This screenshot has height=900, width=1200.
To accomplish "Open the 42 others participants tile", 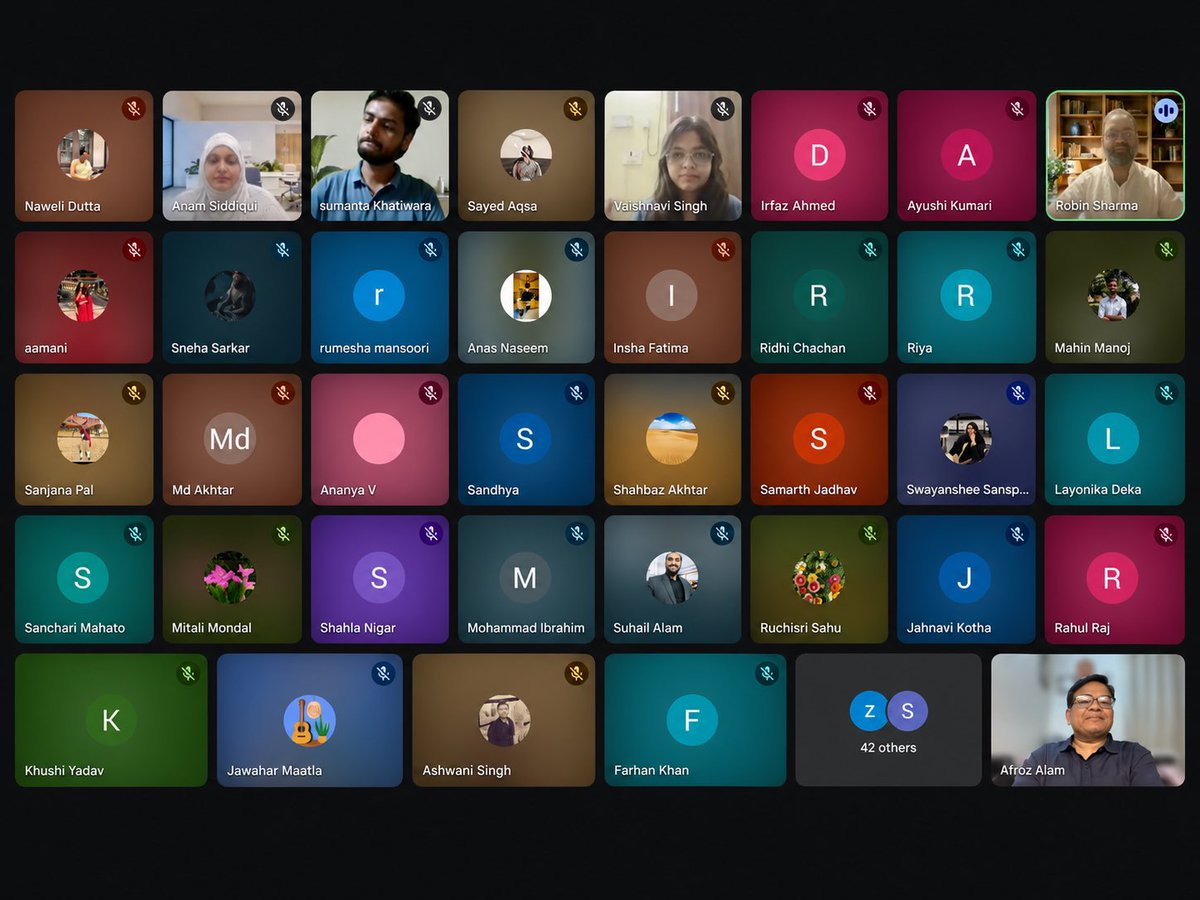I will tap(889, 720).
